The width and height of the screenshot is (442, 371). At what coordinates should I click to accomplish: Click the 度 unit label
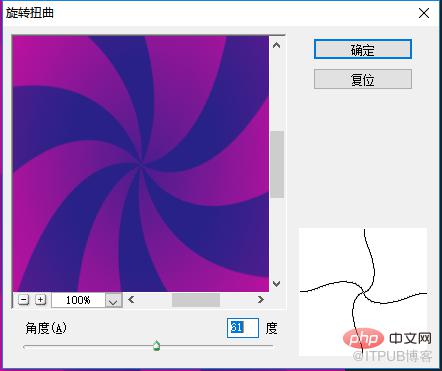[x=271, y=328]
